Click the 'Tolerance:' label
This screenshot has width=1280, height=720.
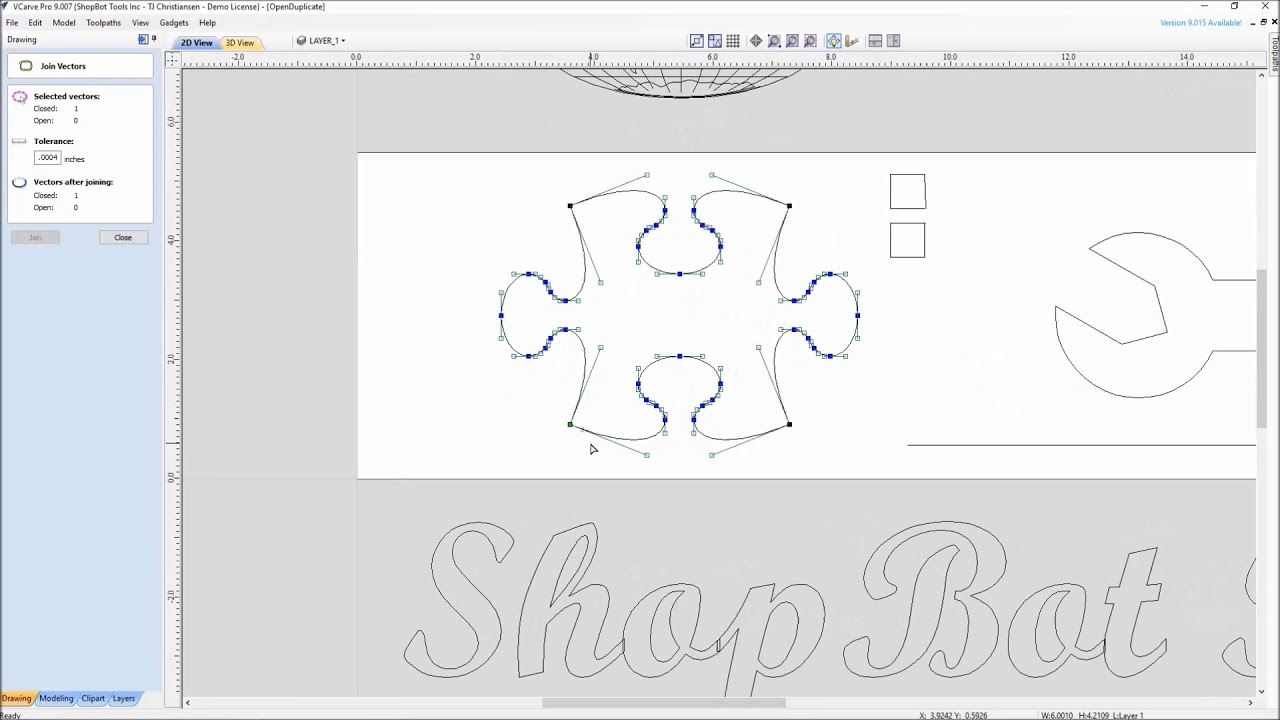pos(54,141)
